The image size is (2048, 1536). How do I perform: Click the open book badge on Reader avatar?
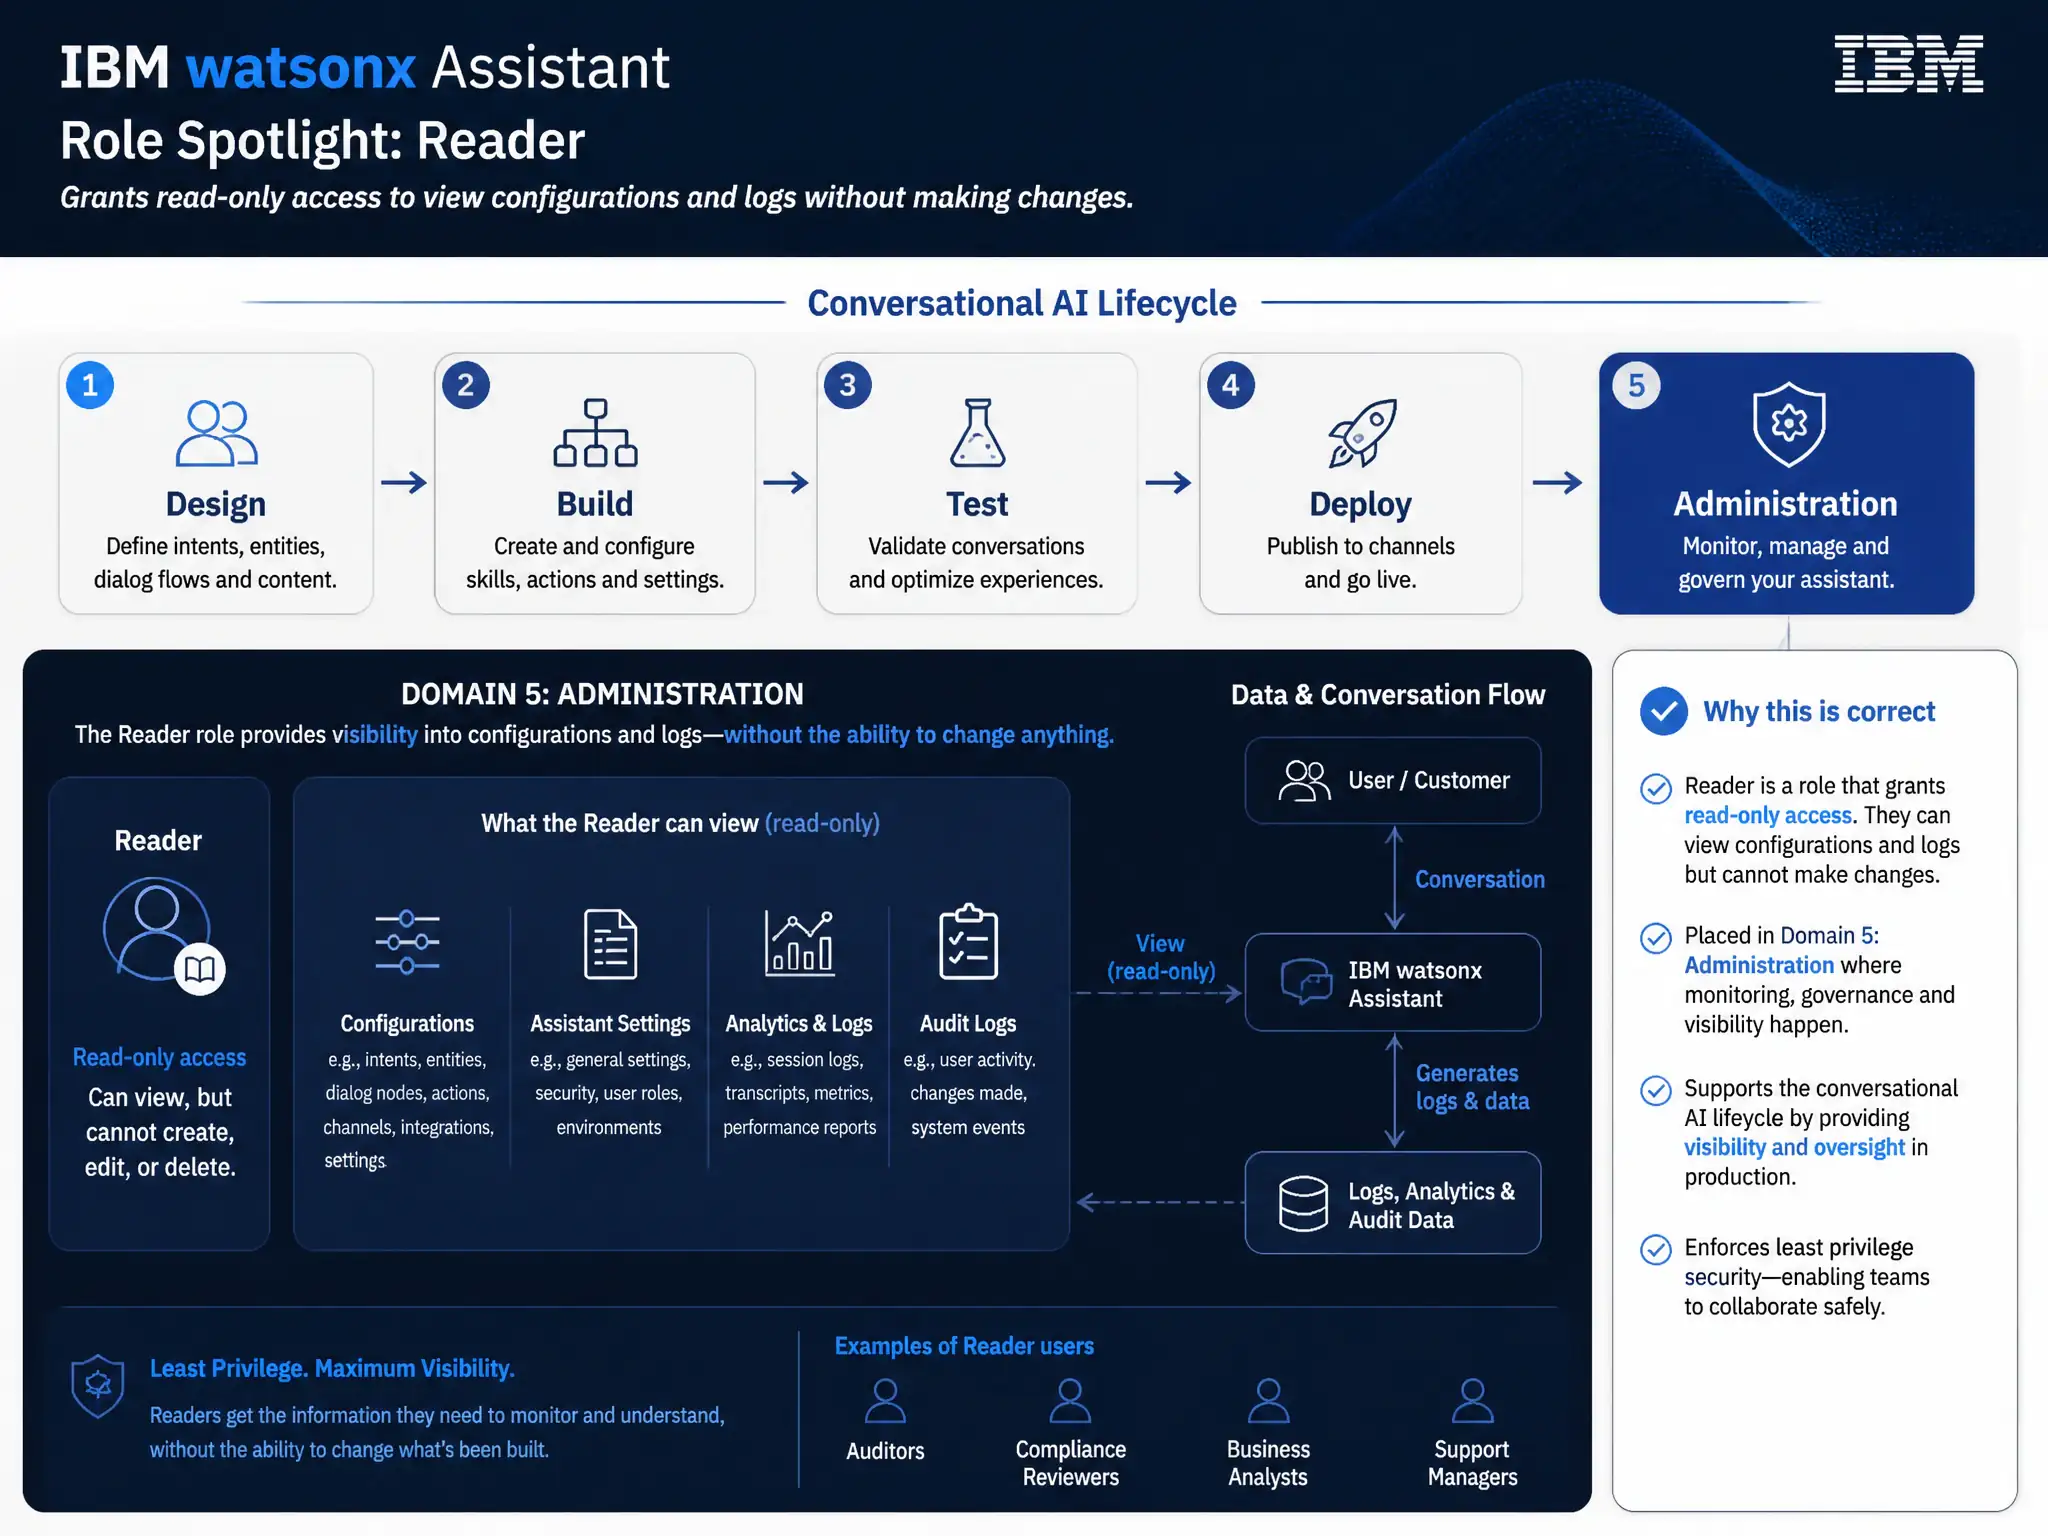click(200, 969)
